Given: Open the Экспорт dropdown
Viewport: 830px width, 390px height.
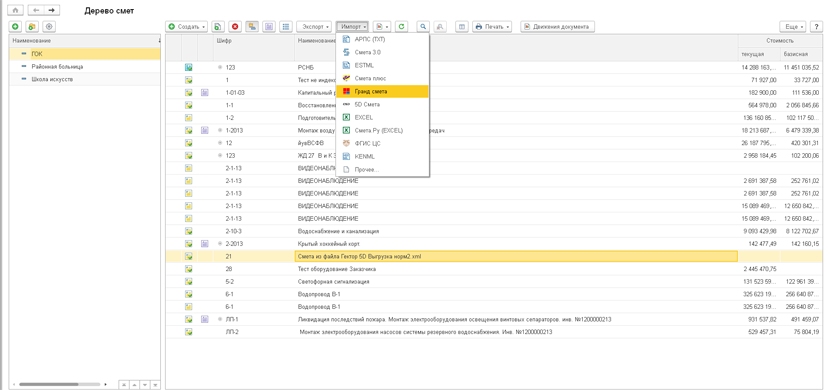Looking at the screenshot, I should pyautogui.click(x=314, y=26).
